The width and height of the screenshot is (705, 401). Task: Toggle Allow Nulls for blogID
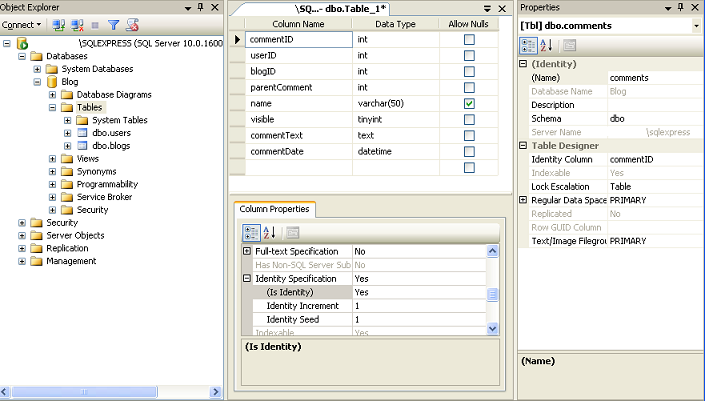coord(469,71)
